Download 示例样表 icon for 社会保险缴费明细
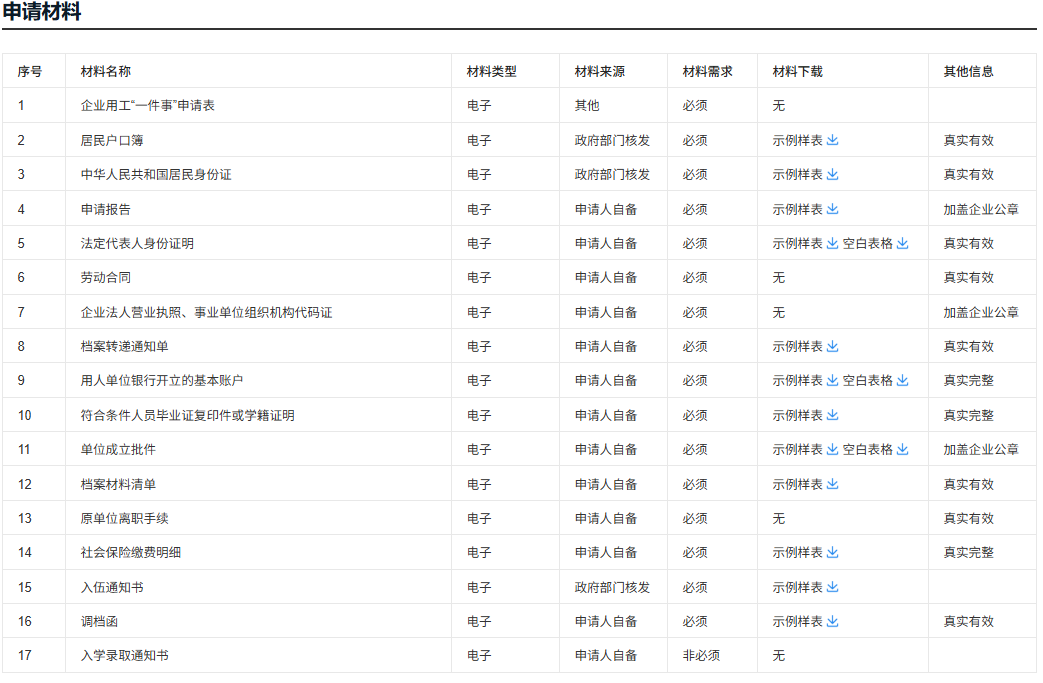 (832, 552)
